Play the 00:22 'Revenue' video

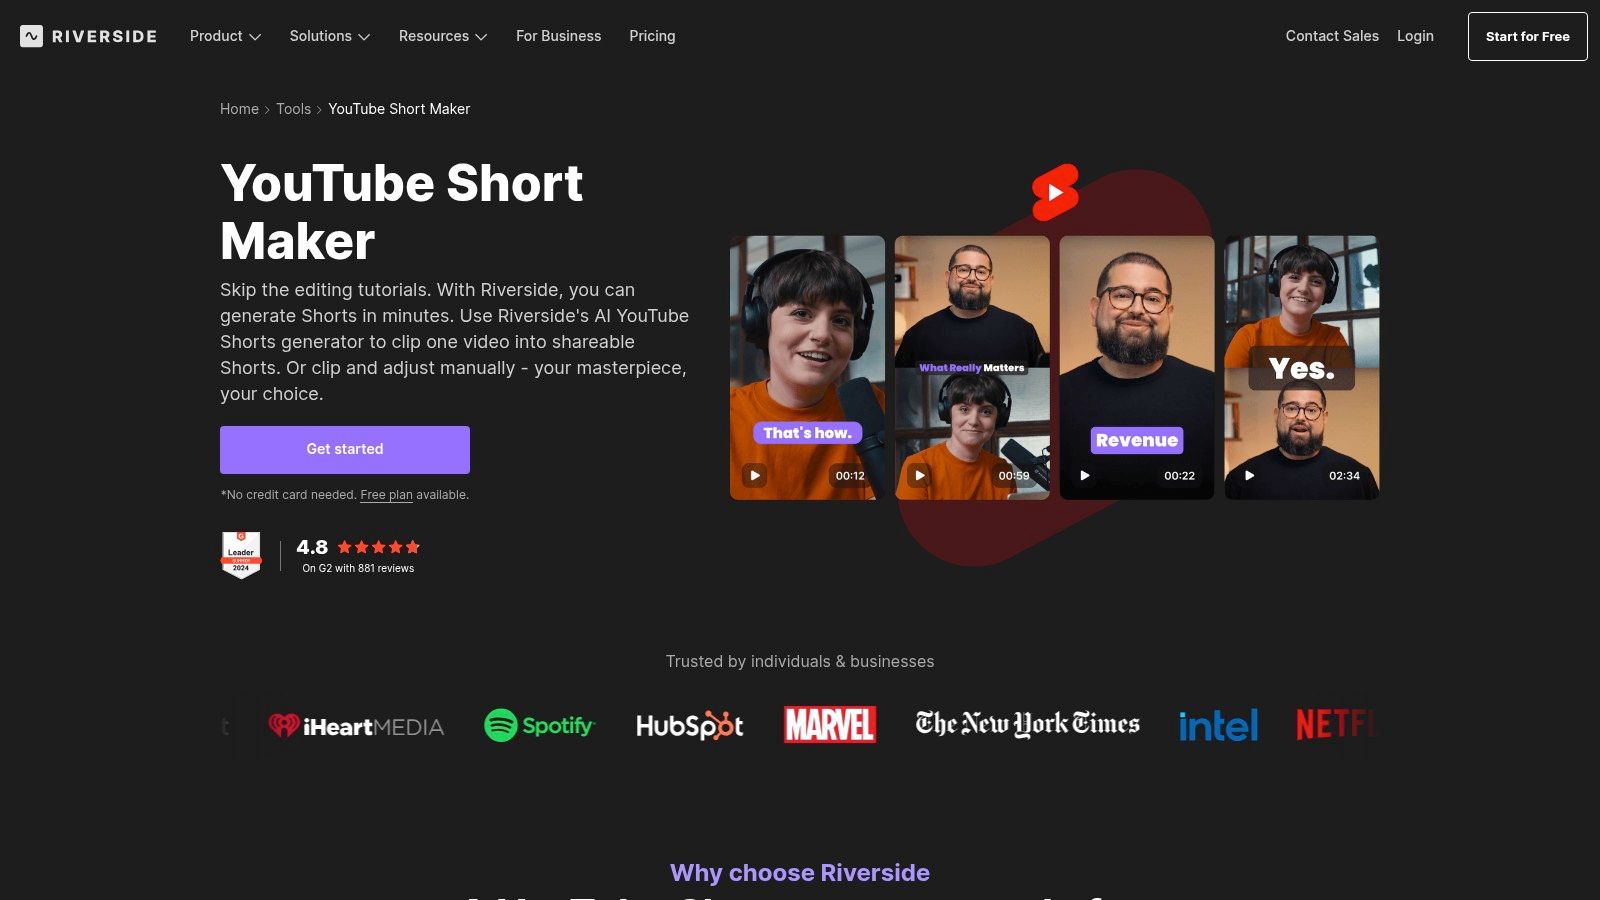click(1085, 476)
